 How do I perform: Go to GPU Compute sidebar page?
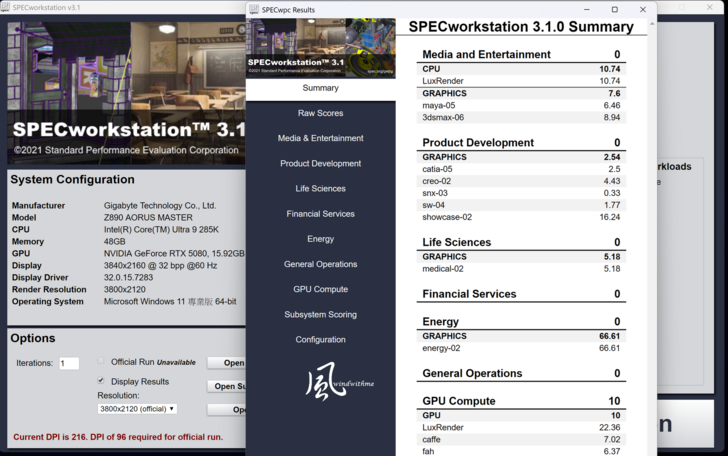pos(320,289)
